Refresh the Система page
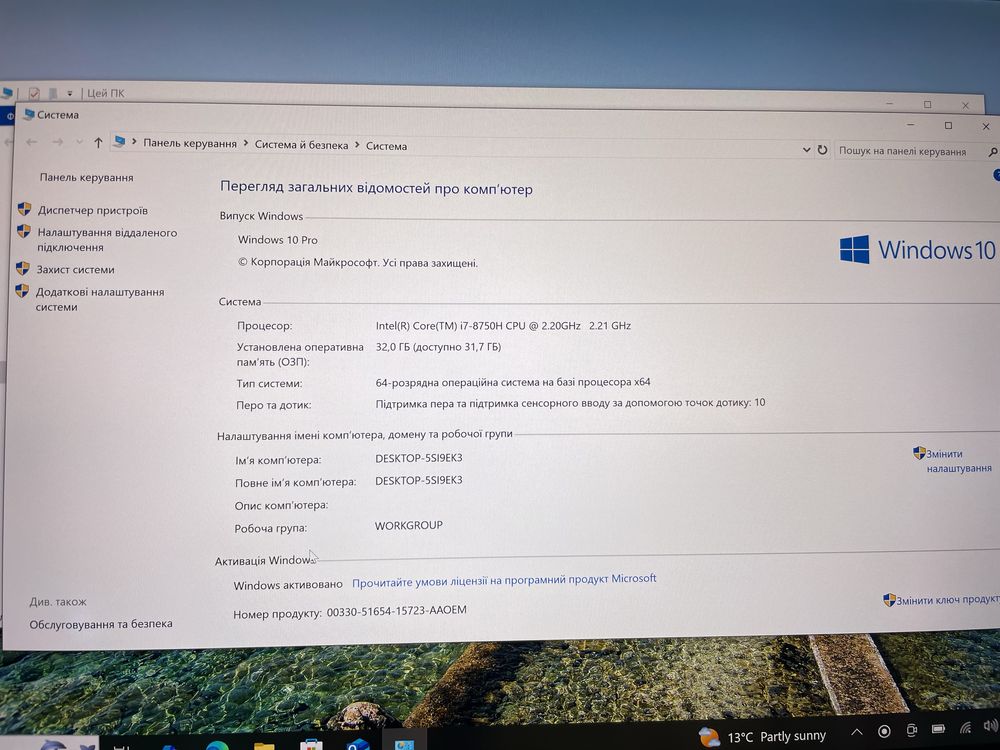 (x=822, y=150)
